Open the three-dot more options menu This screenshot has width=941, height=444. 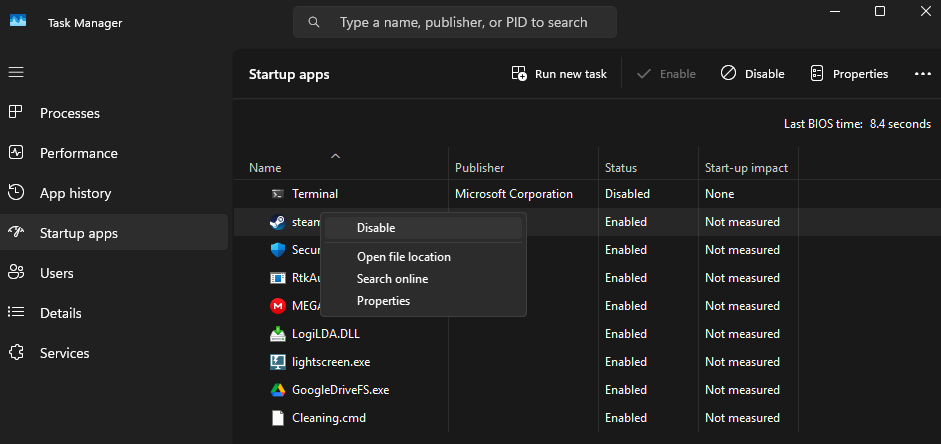tap(922, 74)
